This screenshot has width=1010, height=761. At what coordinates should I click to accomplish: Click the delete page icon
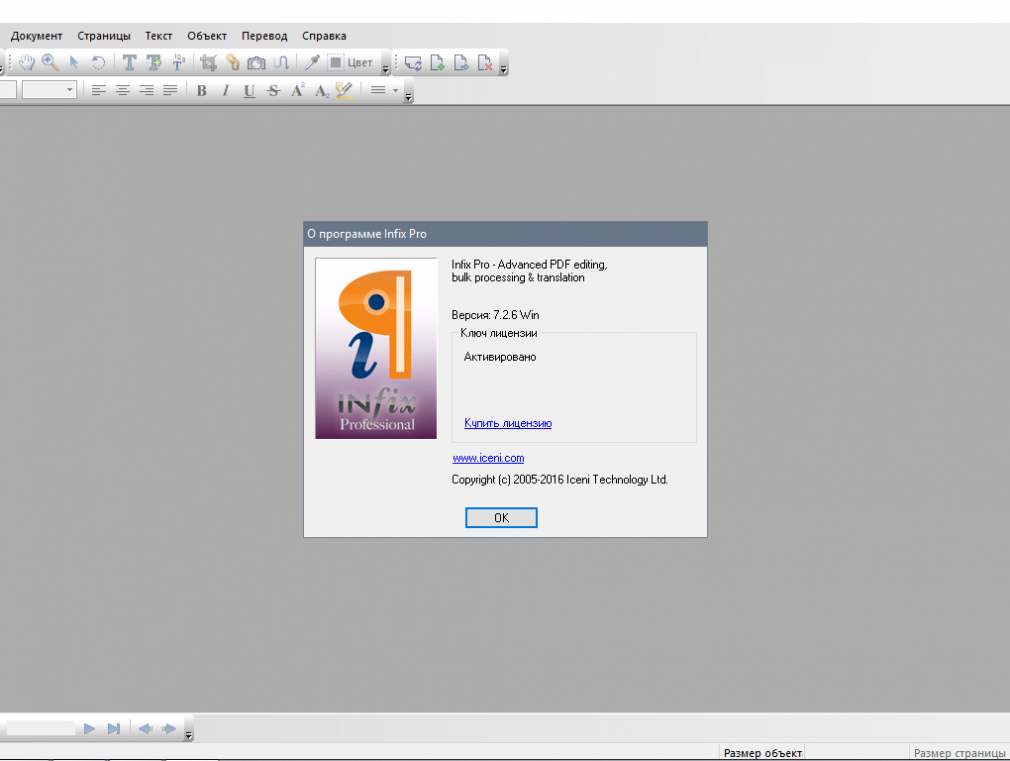pos(485,63)
